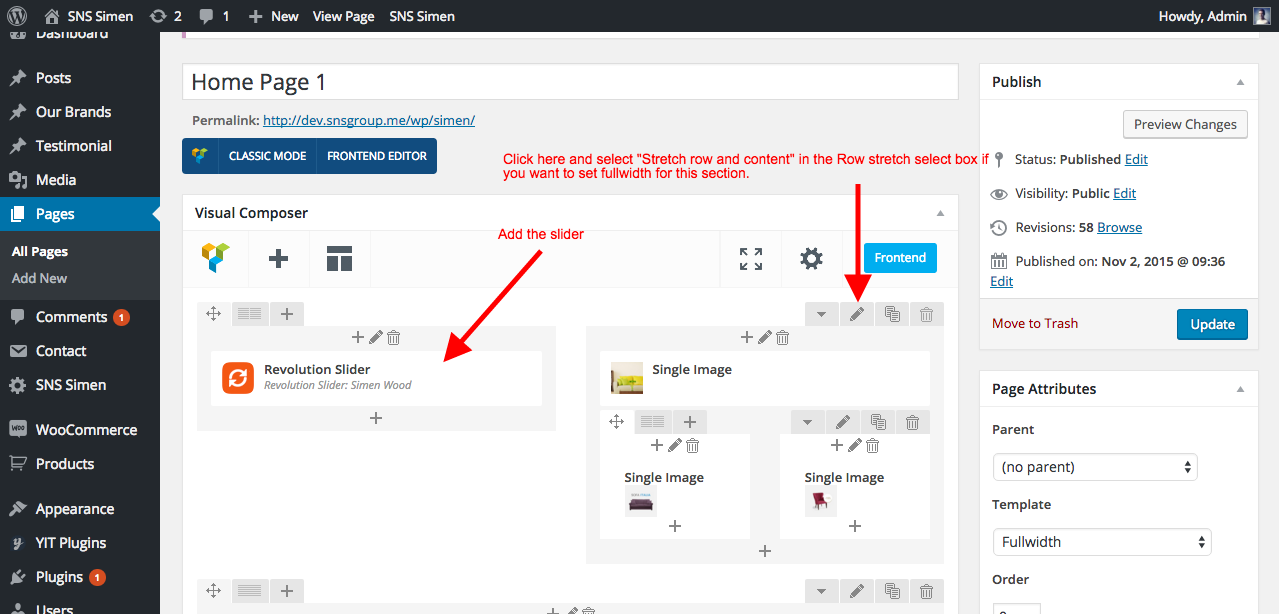Screen dimensions: 1279x614
Task: Toggle Visual Composer fullscreen mode icon
Action: click(751, 258)
